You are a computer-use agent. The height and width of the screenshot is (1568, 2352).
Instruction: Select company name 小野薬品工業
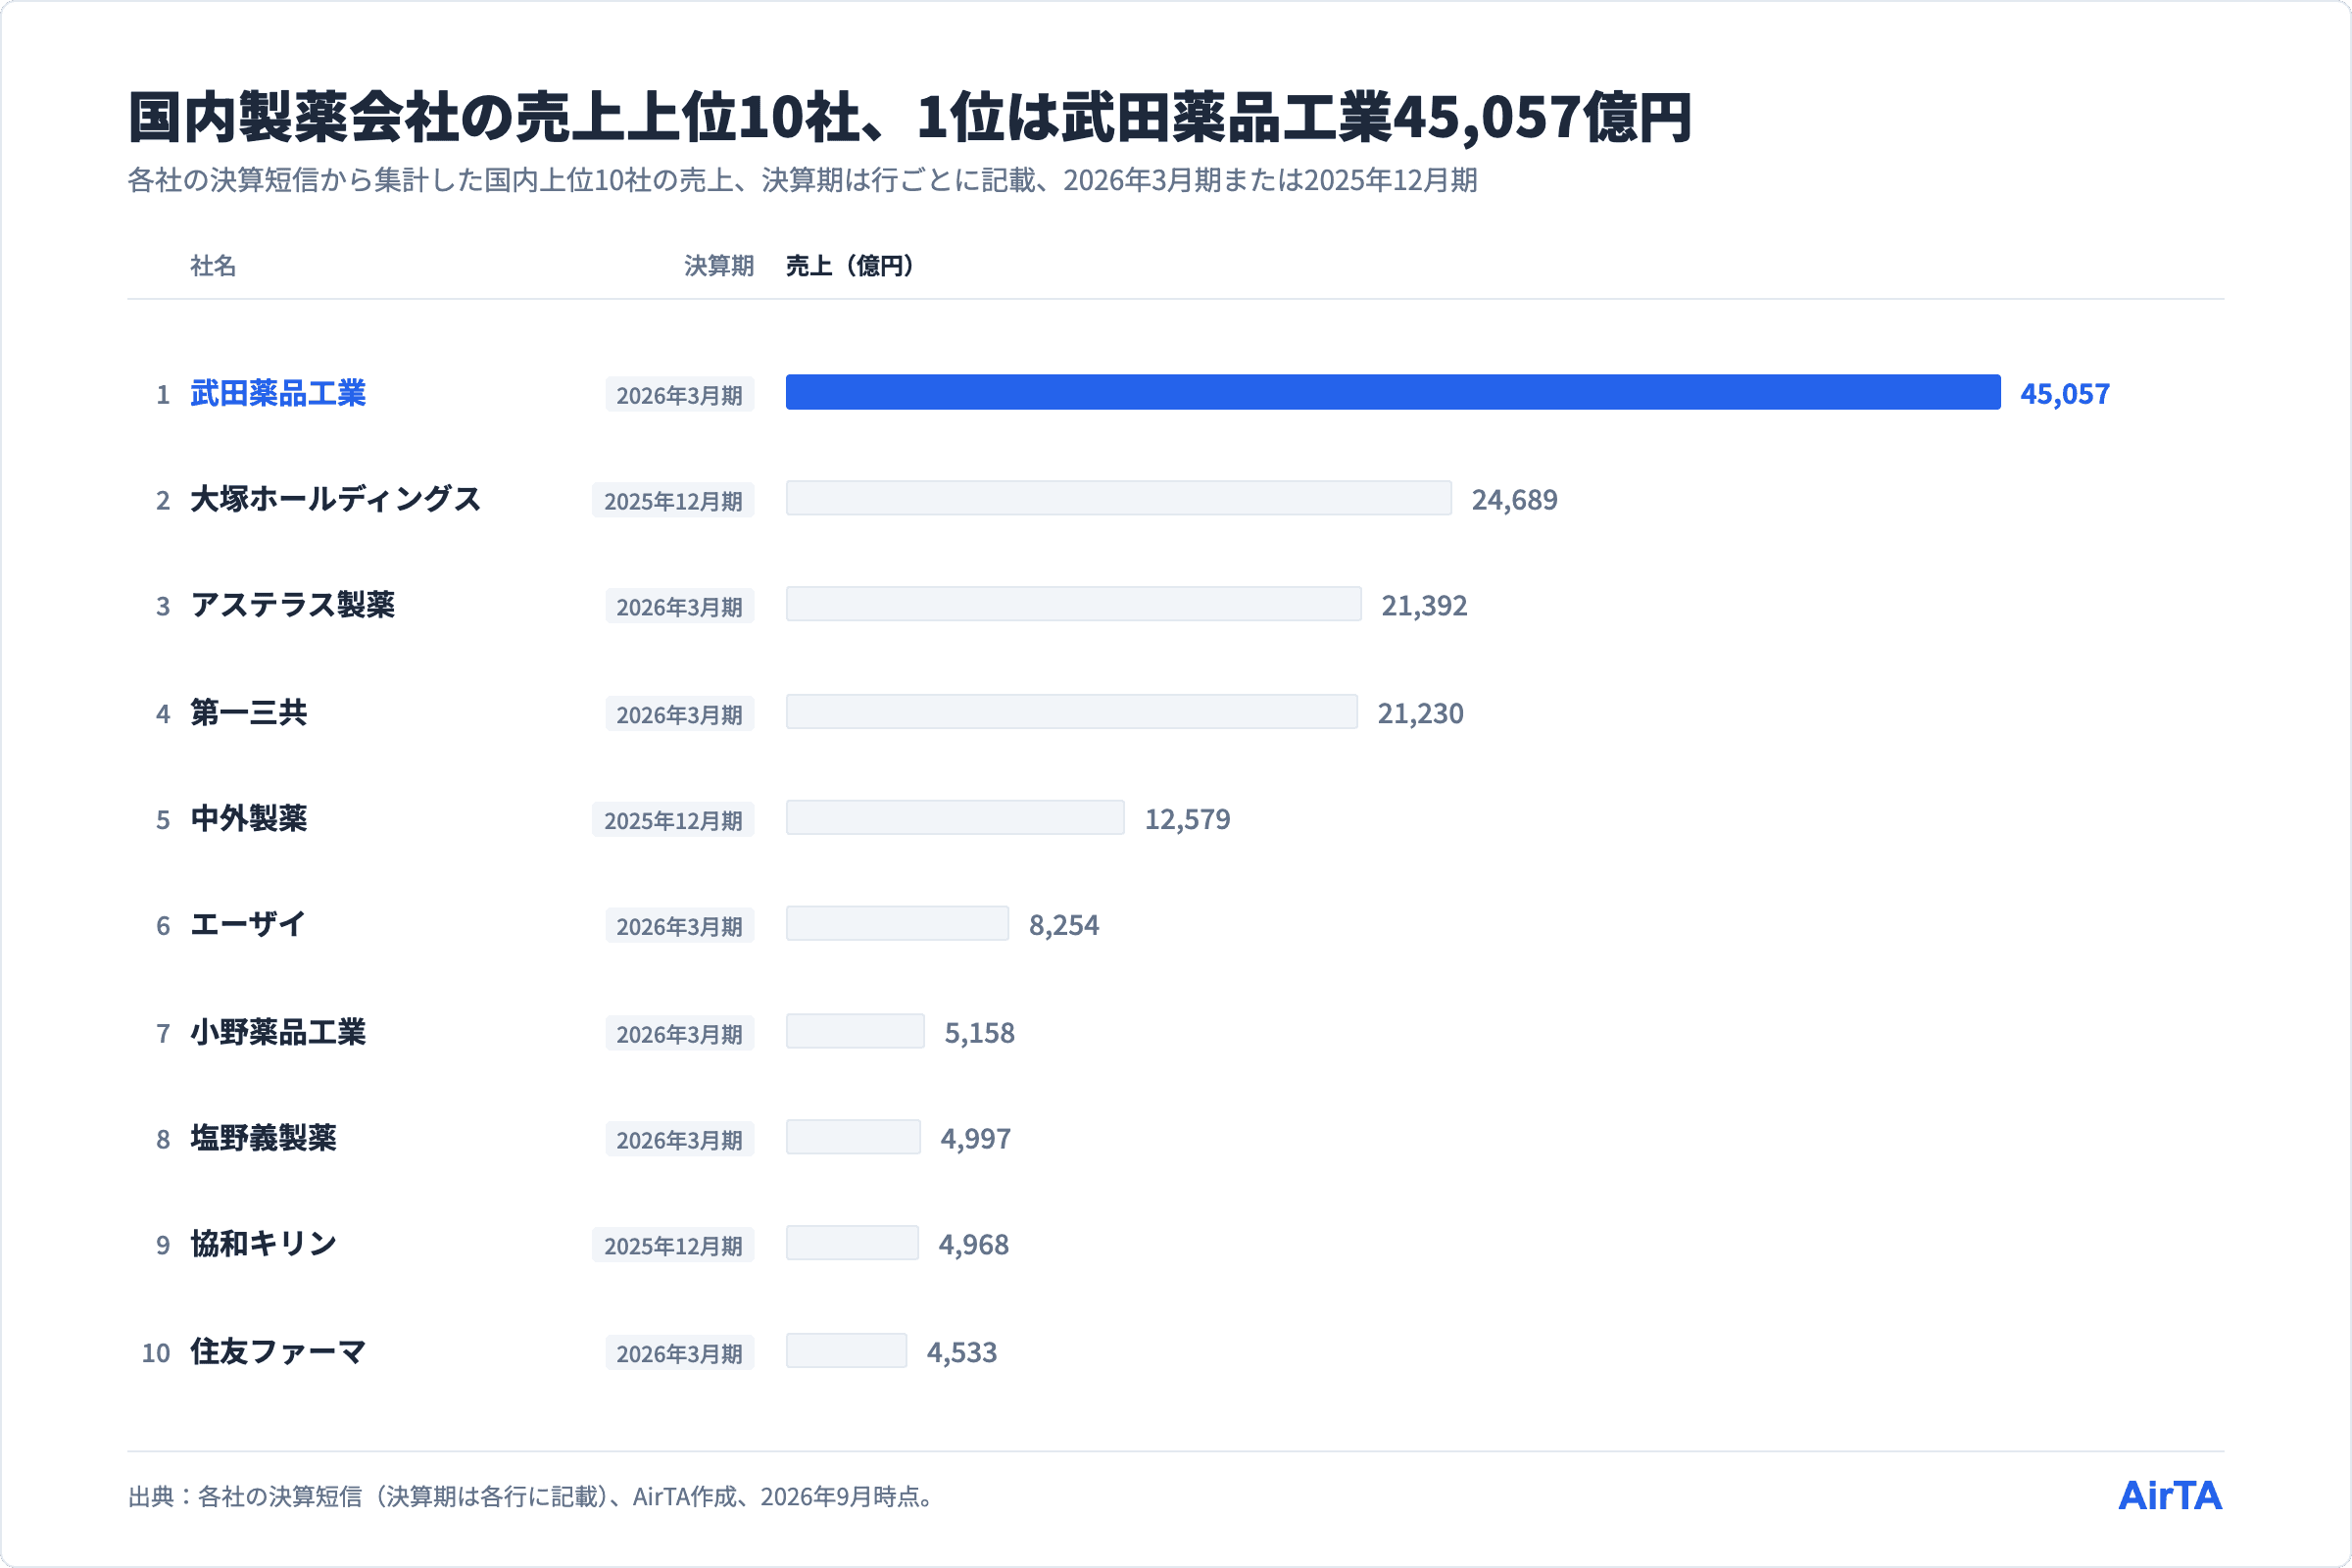coord(278,1032)
